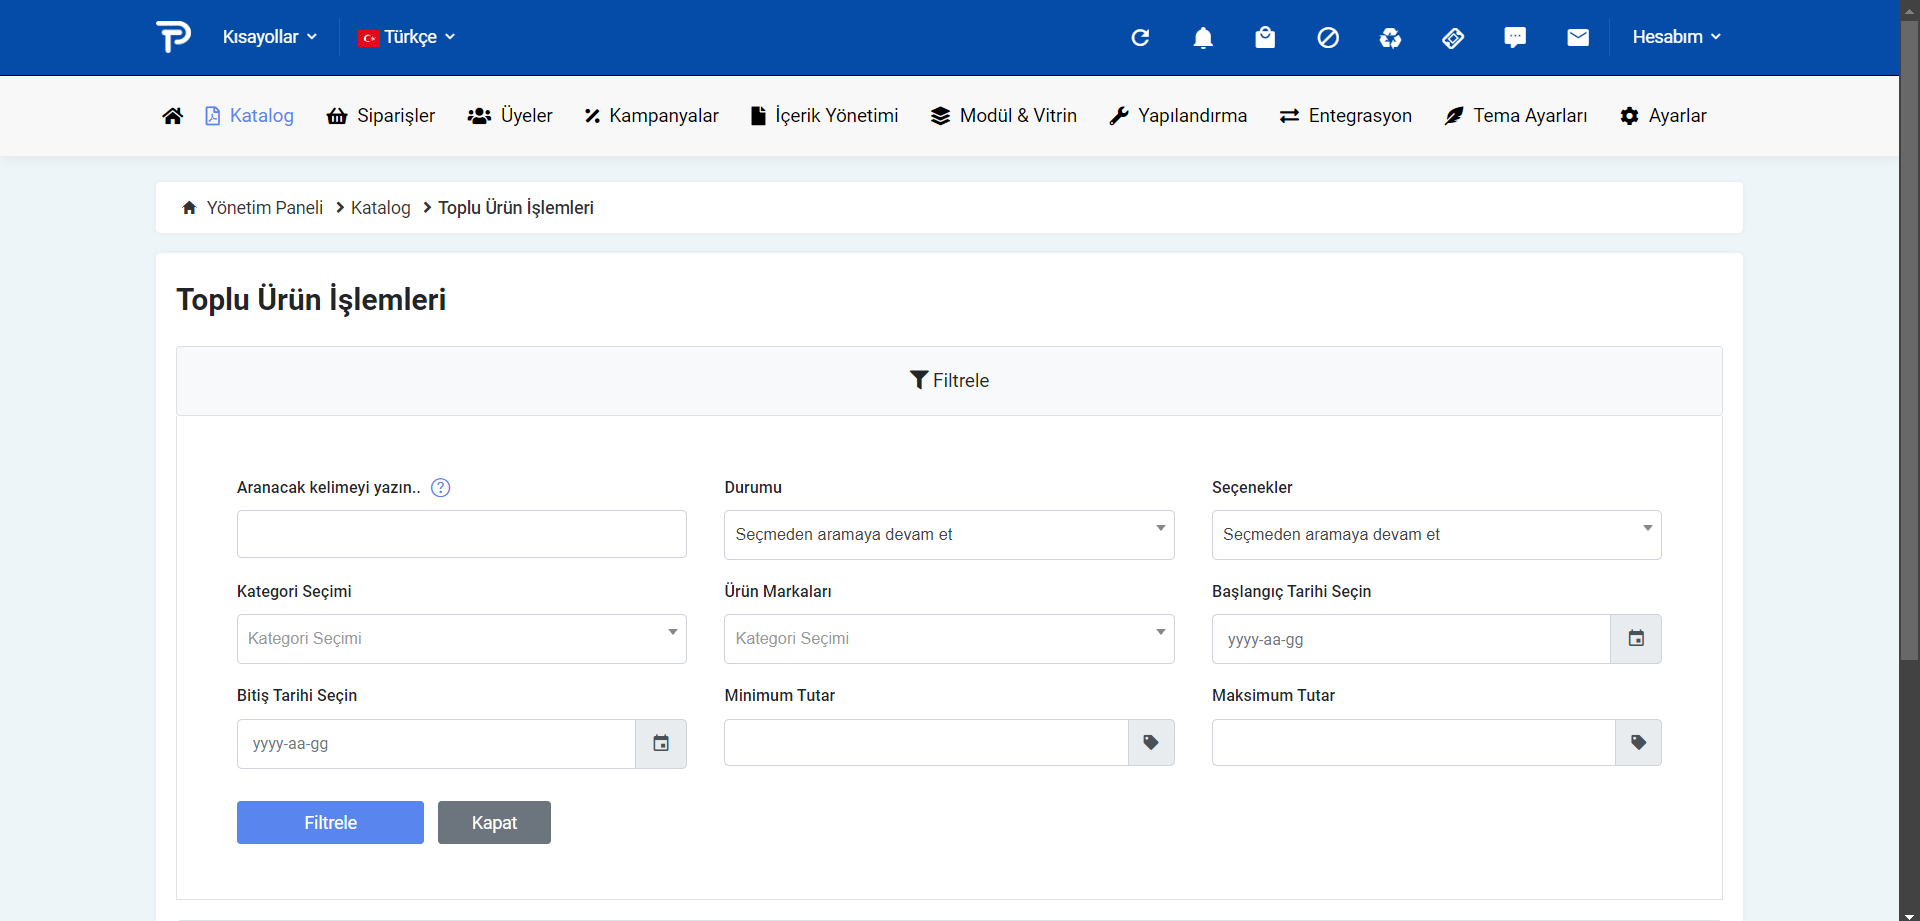The height and width of the screenshot is (921, 1920).
Task: Click the recycle icon in top bar
Action: [x=1390, y=38]
